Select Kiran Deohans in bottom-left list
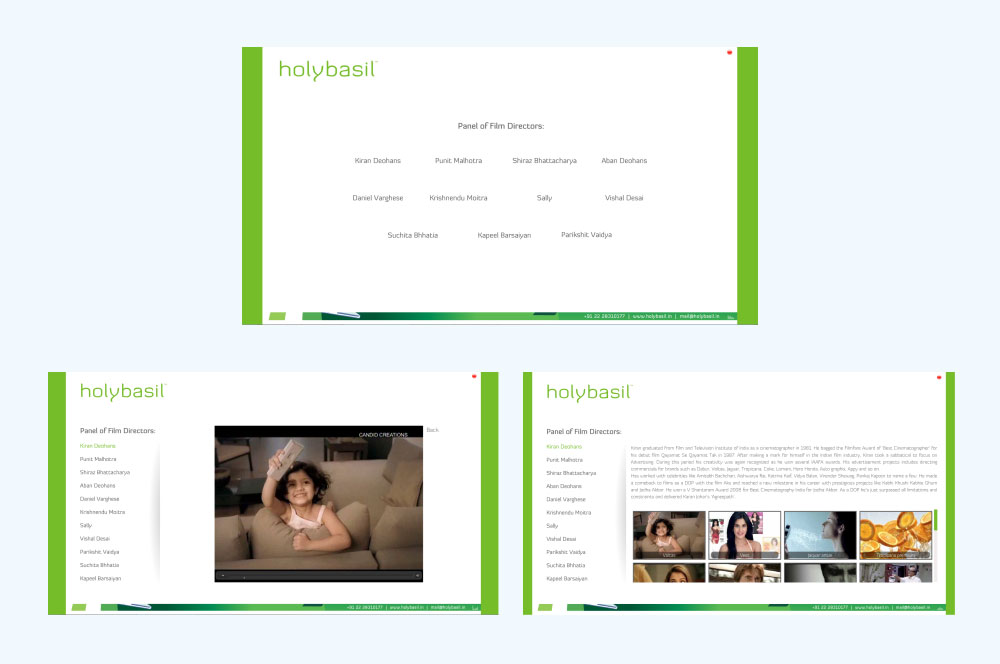Viewport: 1000px width, 664px height. tap(98, 446)
